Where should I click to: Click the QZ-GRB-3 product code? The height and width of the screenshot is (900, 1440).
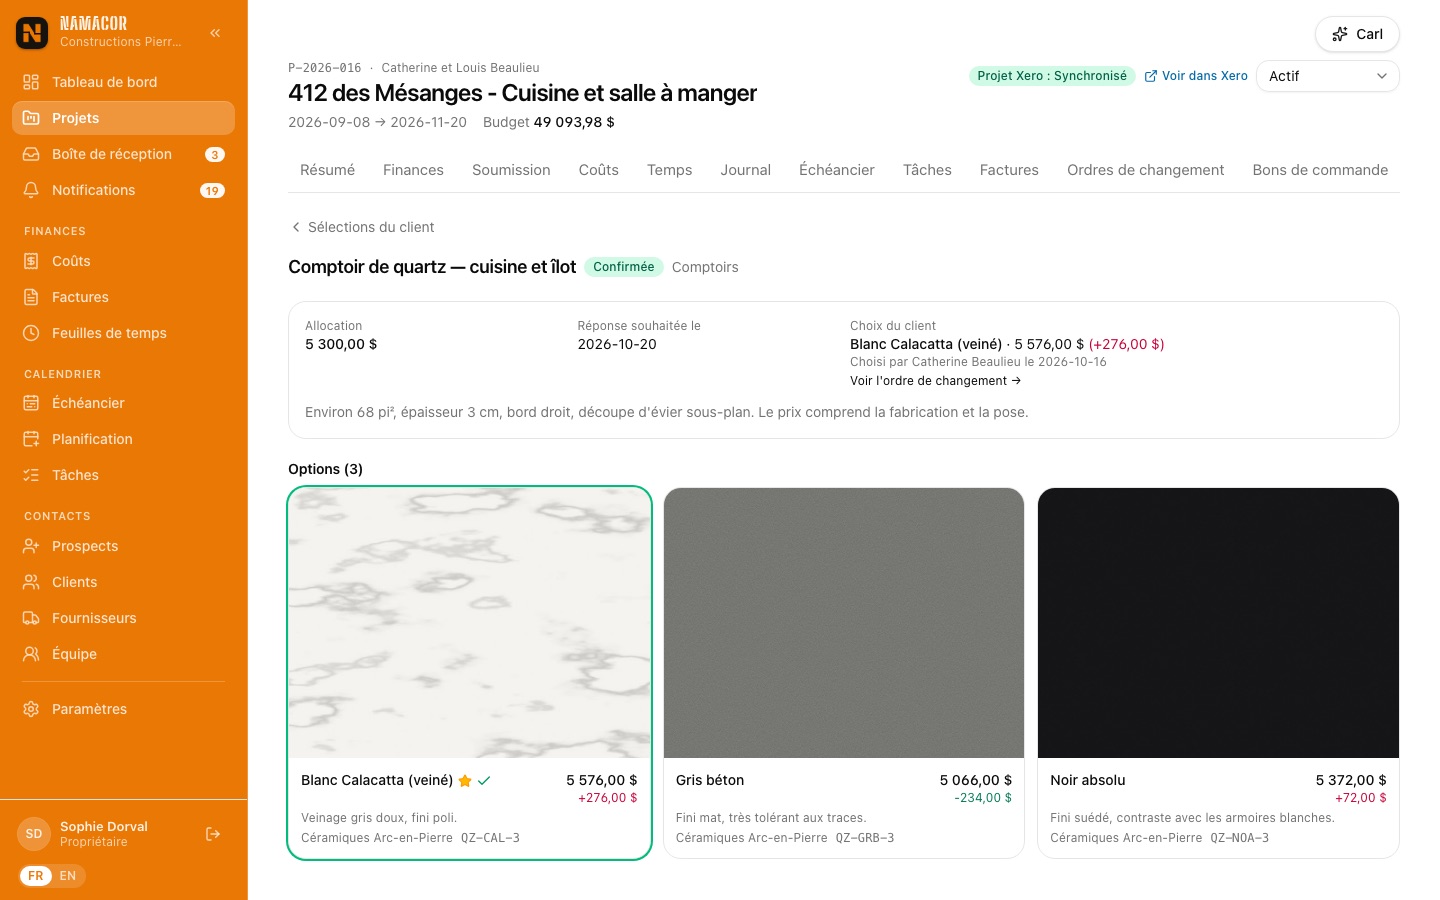(x=865, y=838)
